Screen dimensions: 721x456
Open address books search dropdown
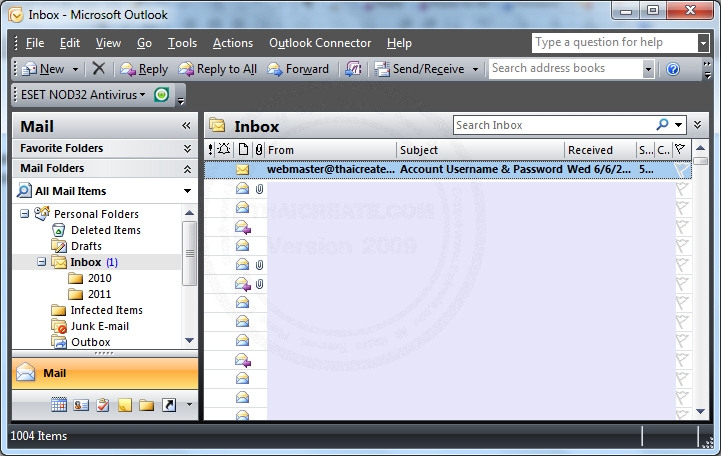(648, 69)
